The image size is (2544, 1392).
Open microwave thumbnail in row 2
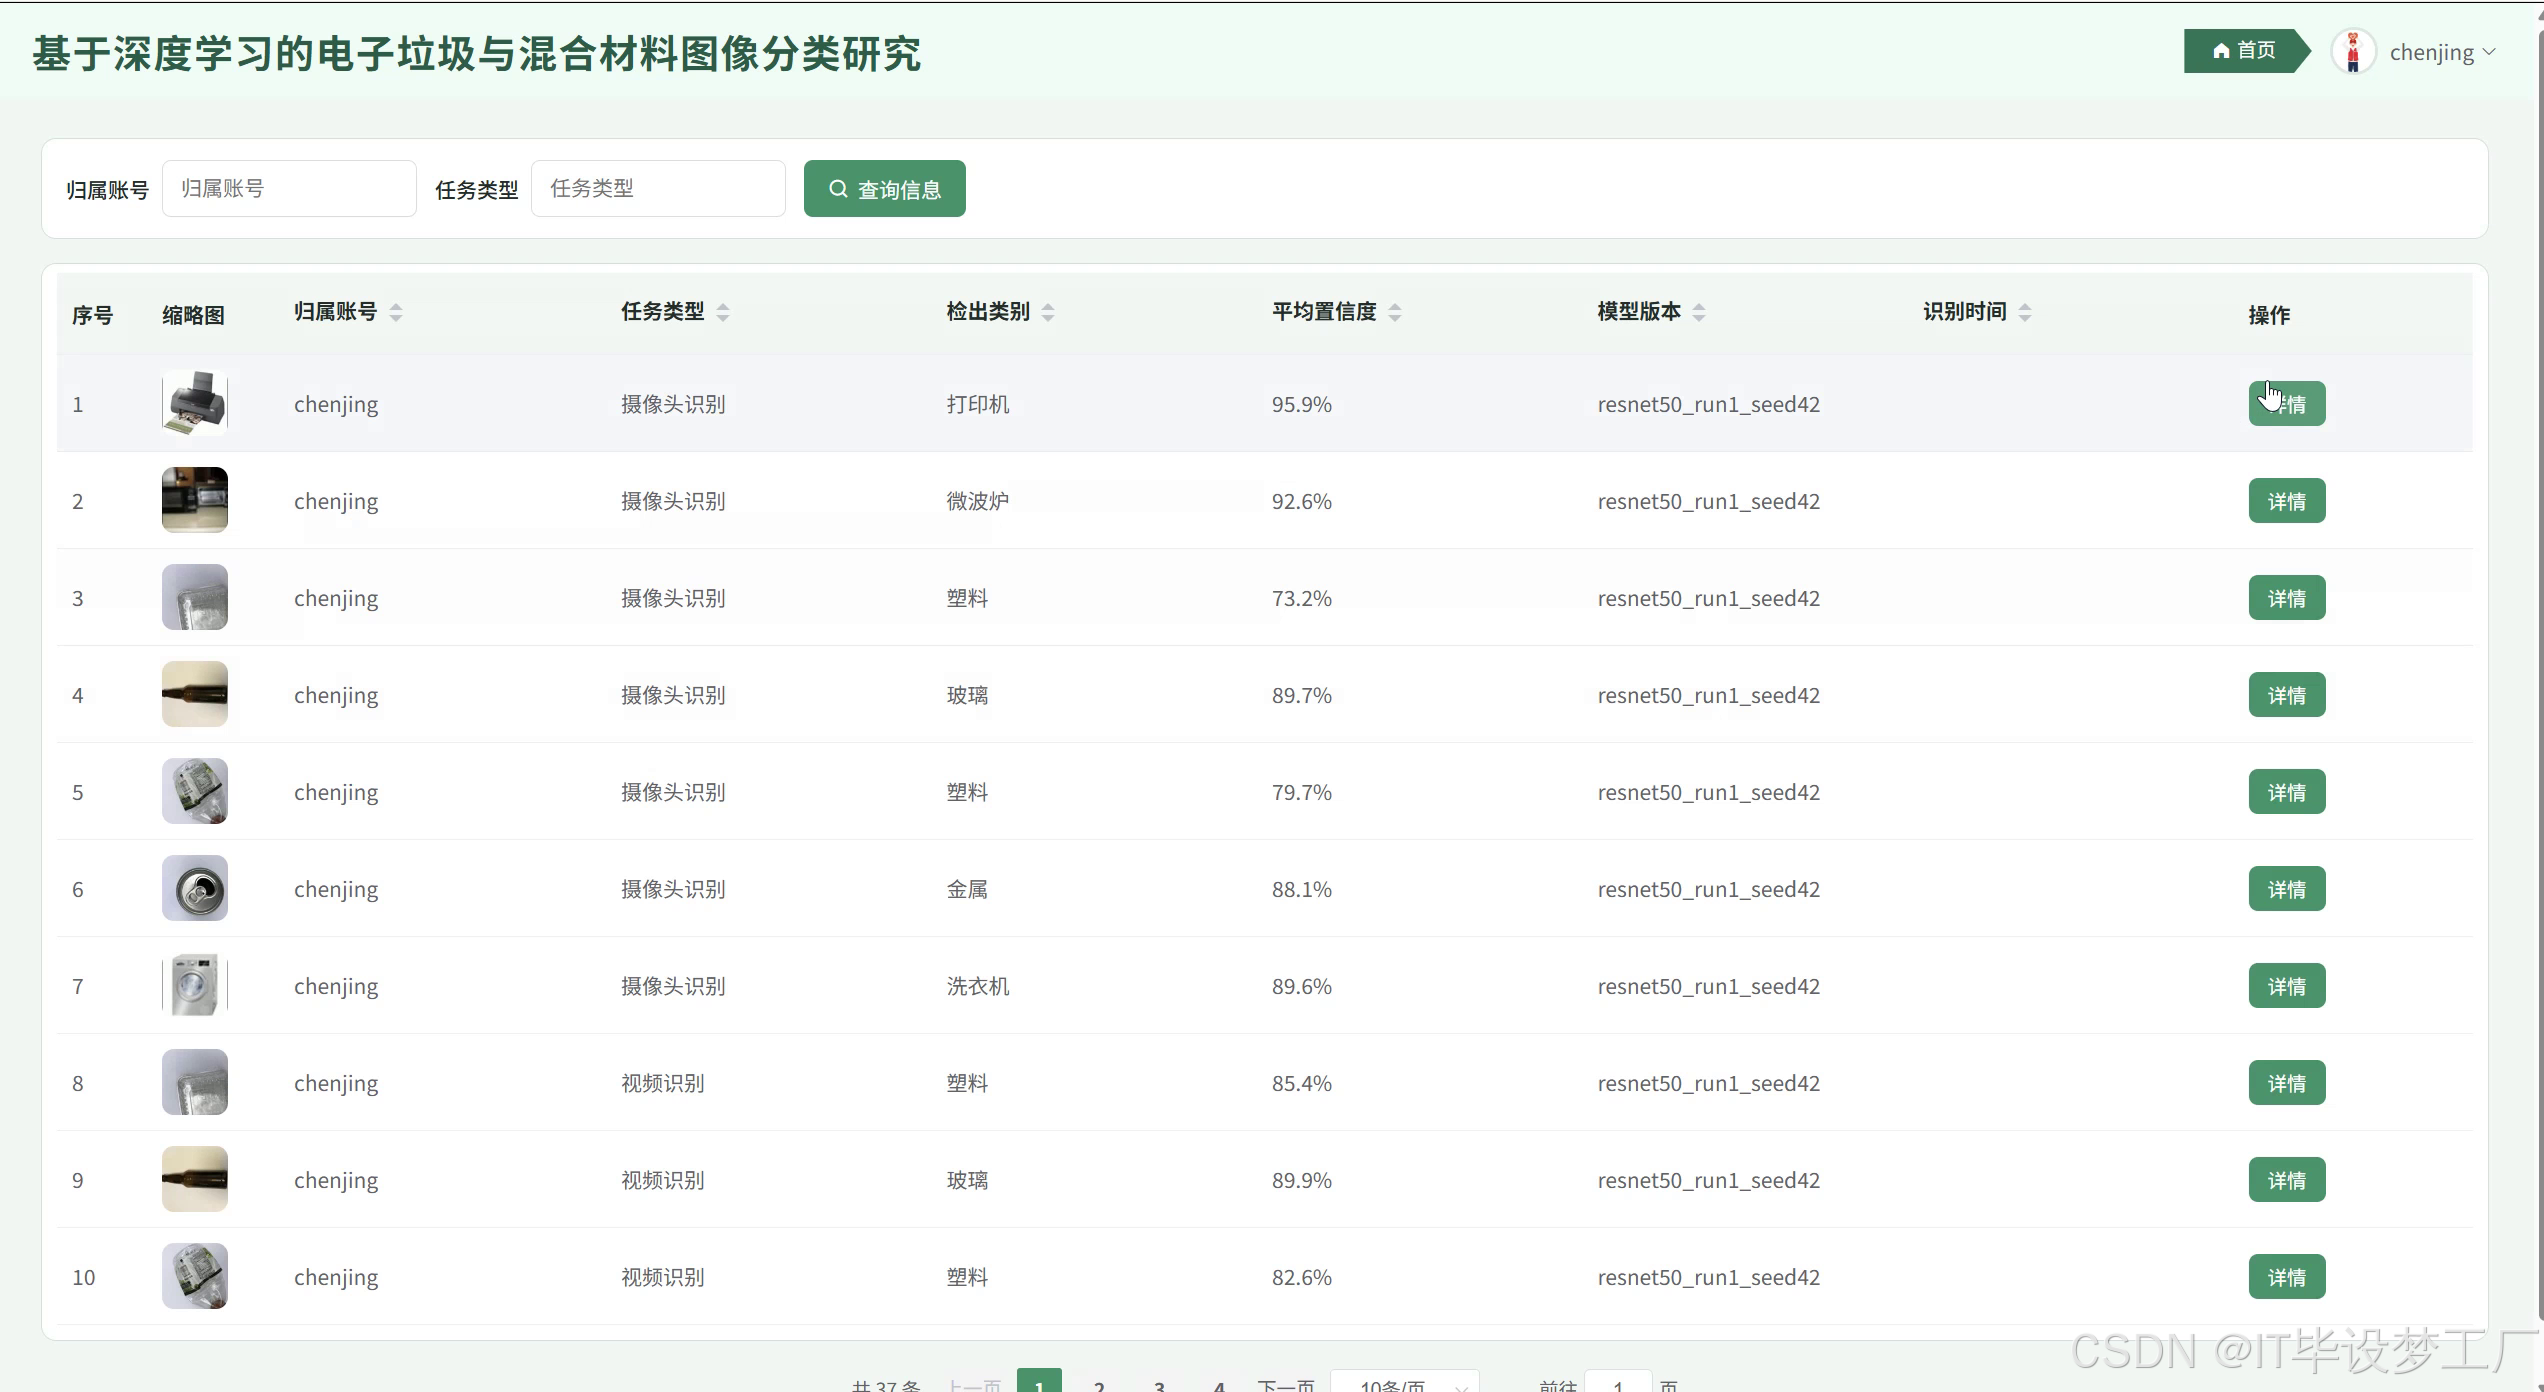195,500
